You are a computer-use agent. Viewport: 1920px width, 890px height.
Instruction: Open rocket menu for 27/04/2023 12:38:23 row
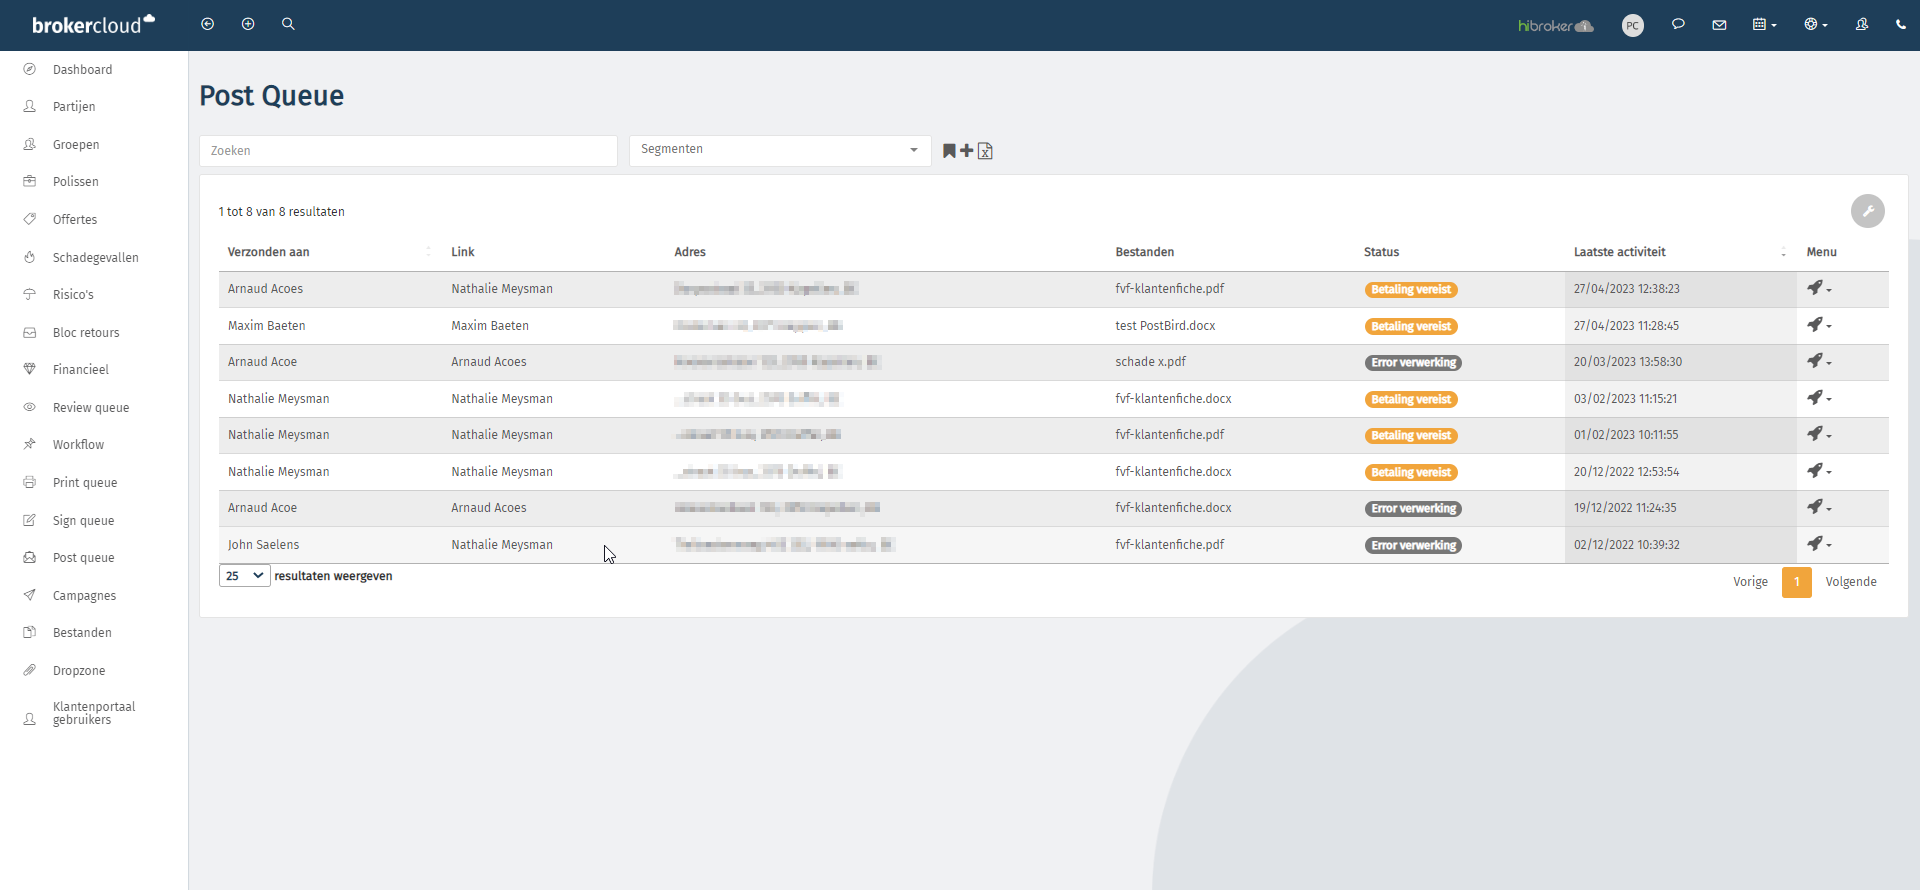point(1819,288)
